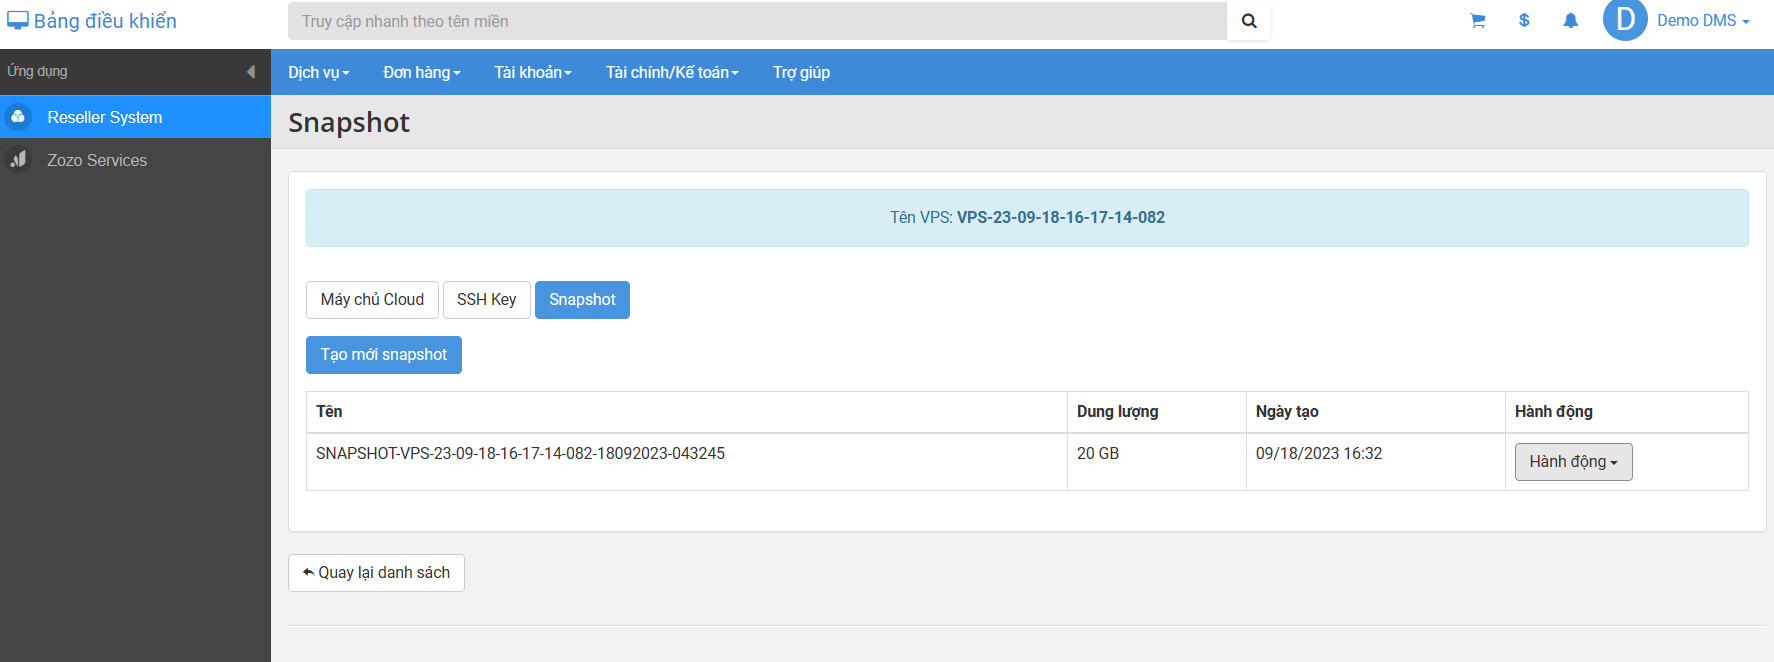Image resolution: width=1774 pixels, height=662 pixels.
Task: Click the snapshot name SNAPSHOT-VPS-23-09-18-16-17-14-082-18092023-043245
Action: (520, 454)
